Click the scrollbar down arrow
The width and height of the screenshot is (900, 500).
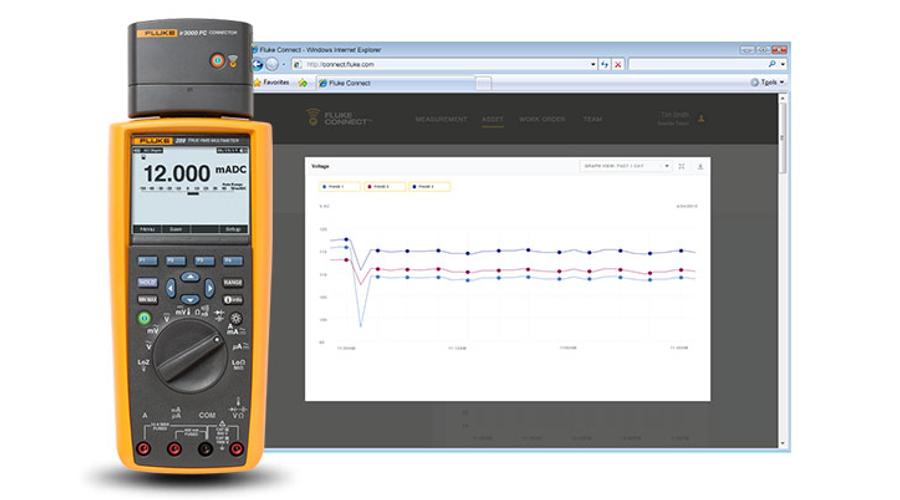782,443
